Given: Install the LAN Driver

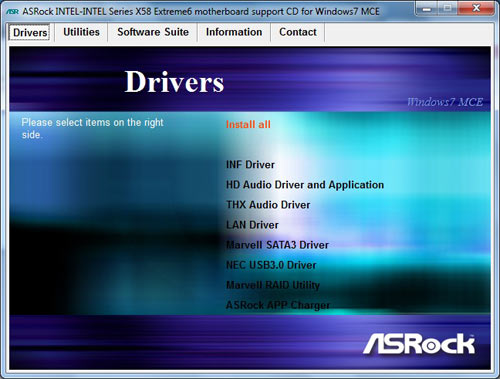Looking at the screenshot, I should [252, 225].
